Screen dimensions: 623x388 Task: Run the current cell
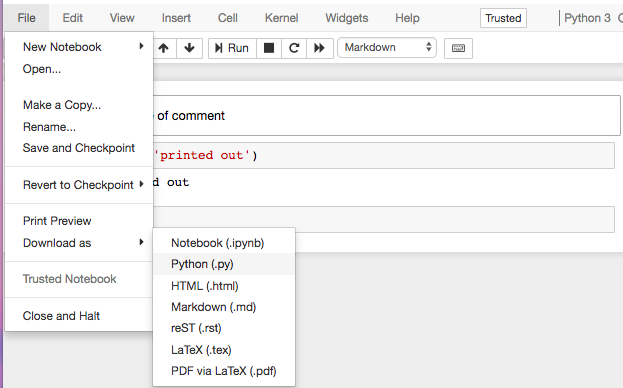[x=232, y=48]
